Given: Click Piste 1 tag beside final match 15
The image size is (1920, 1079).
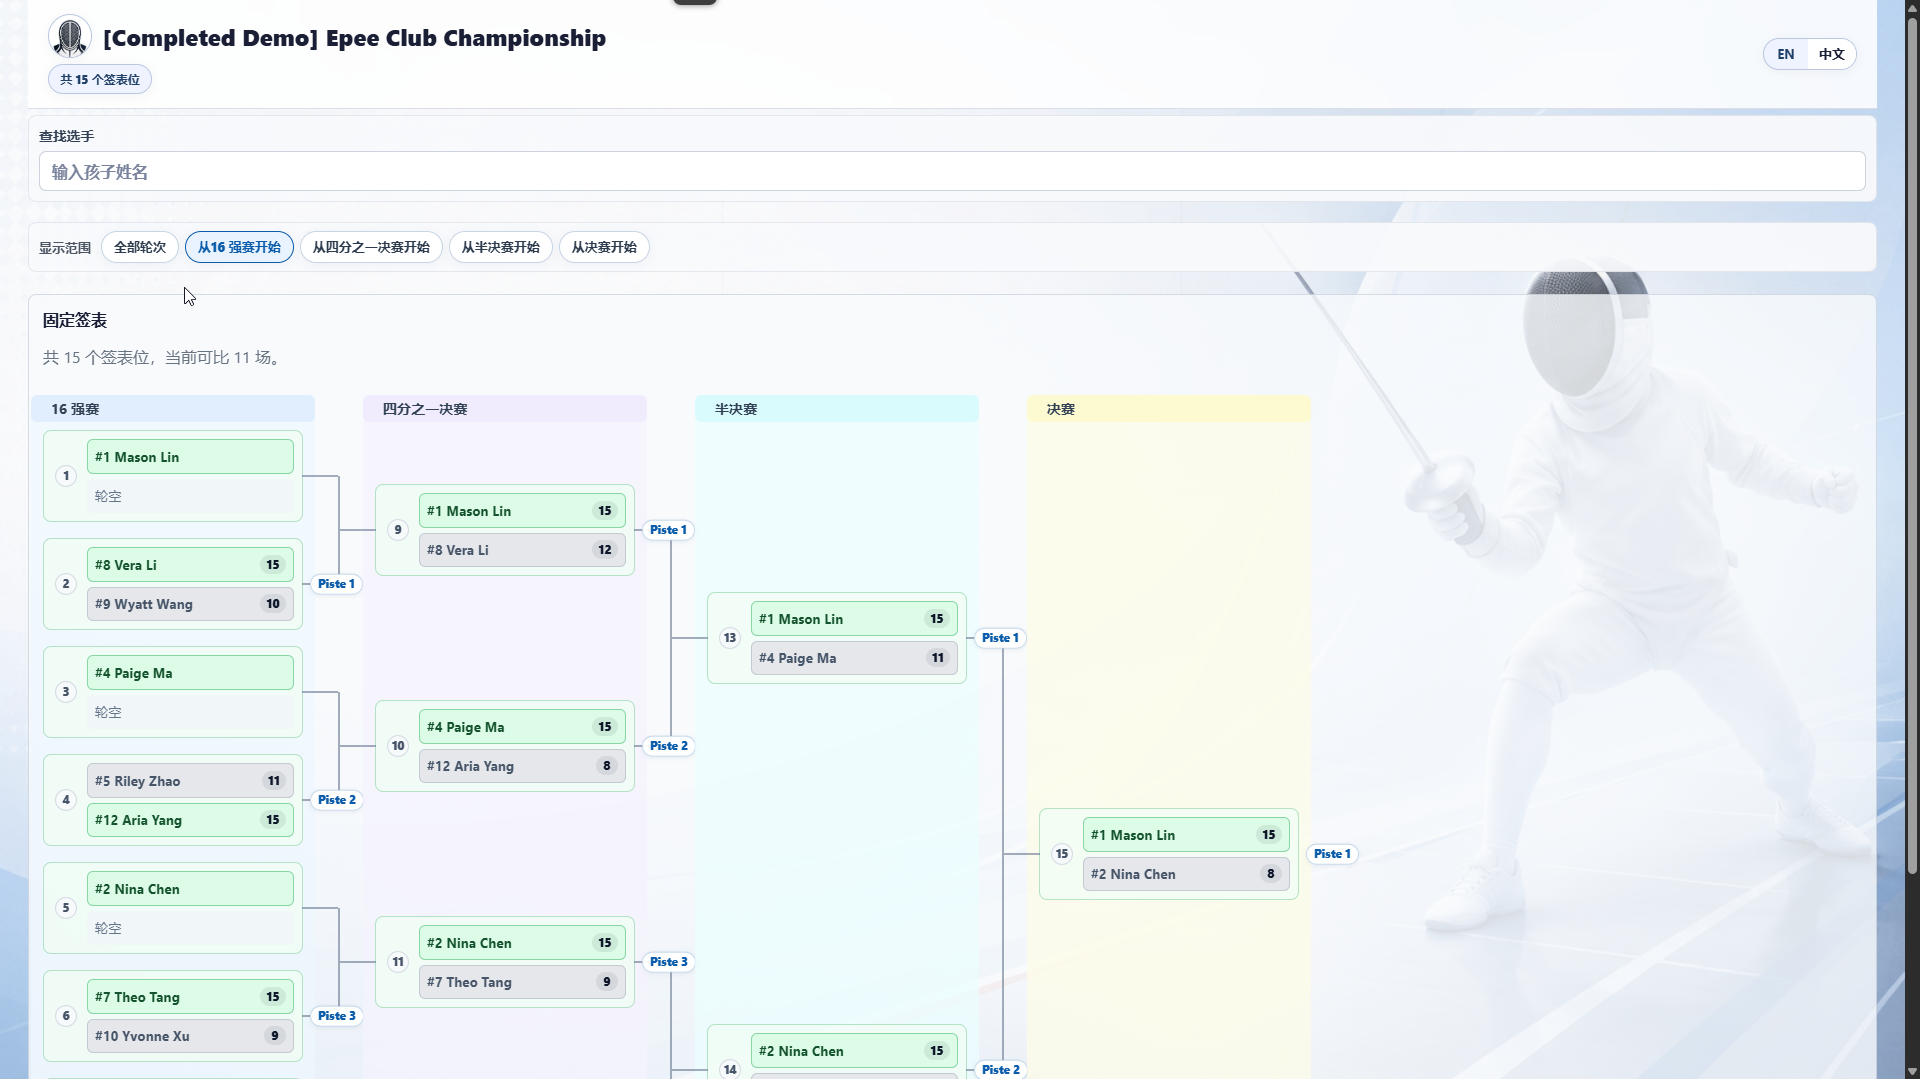Looking at the screenshot, I should click(x=1332, y=854).
